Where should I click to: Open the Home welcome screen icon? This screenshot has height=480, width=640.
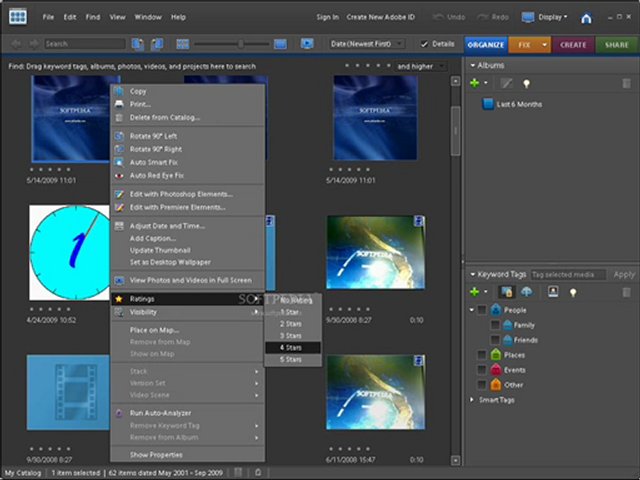(x=586, y=18)
